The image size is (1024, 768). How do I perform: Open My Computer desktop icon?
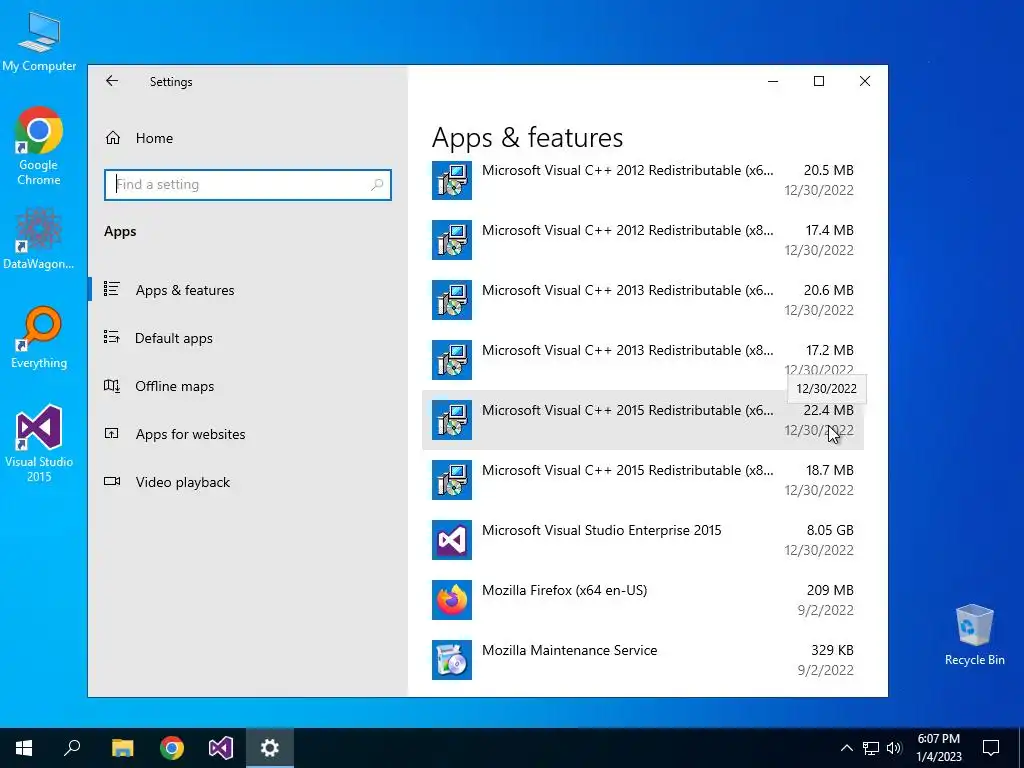[39, 40]
